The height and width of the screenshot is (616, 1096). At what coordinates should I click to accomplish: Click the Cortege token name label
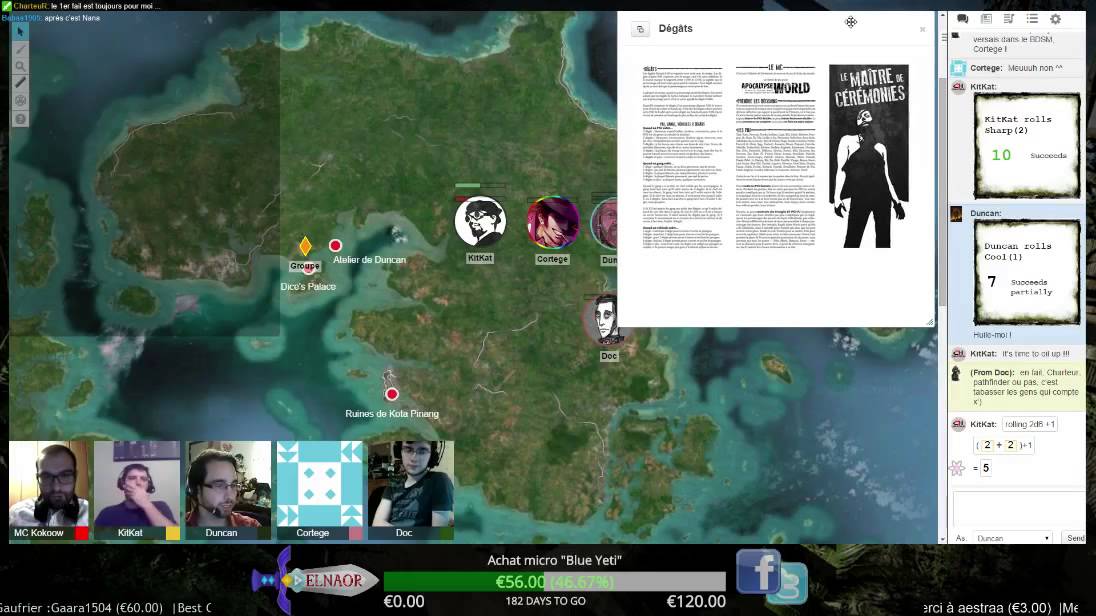[552, 259]
